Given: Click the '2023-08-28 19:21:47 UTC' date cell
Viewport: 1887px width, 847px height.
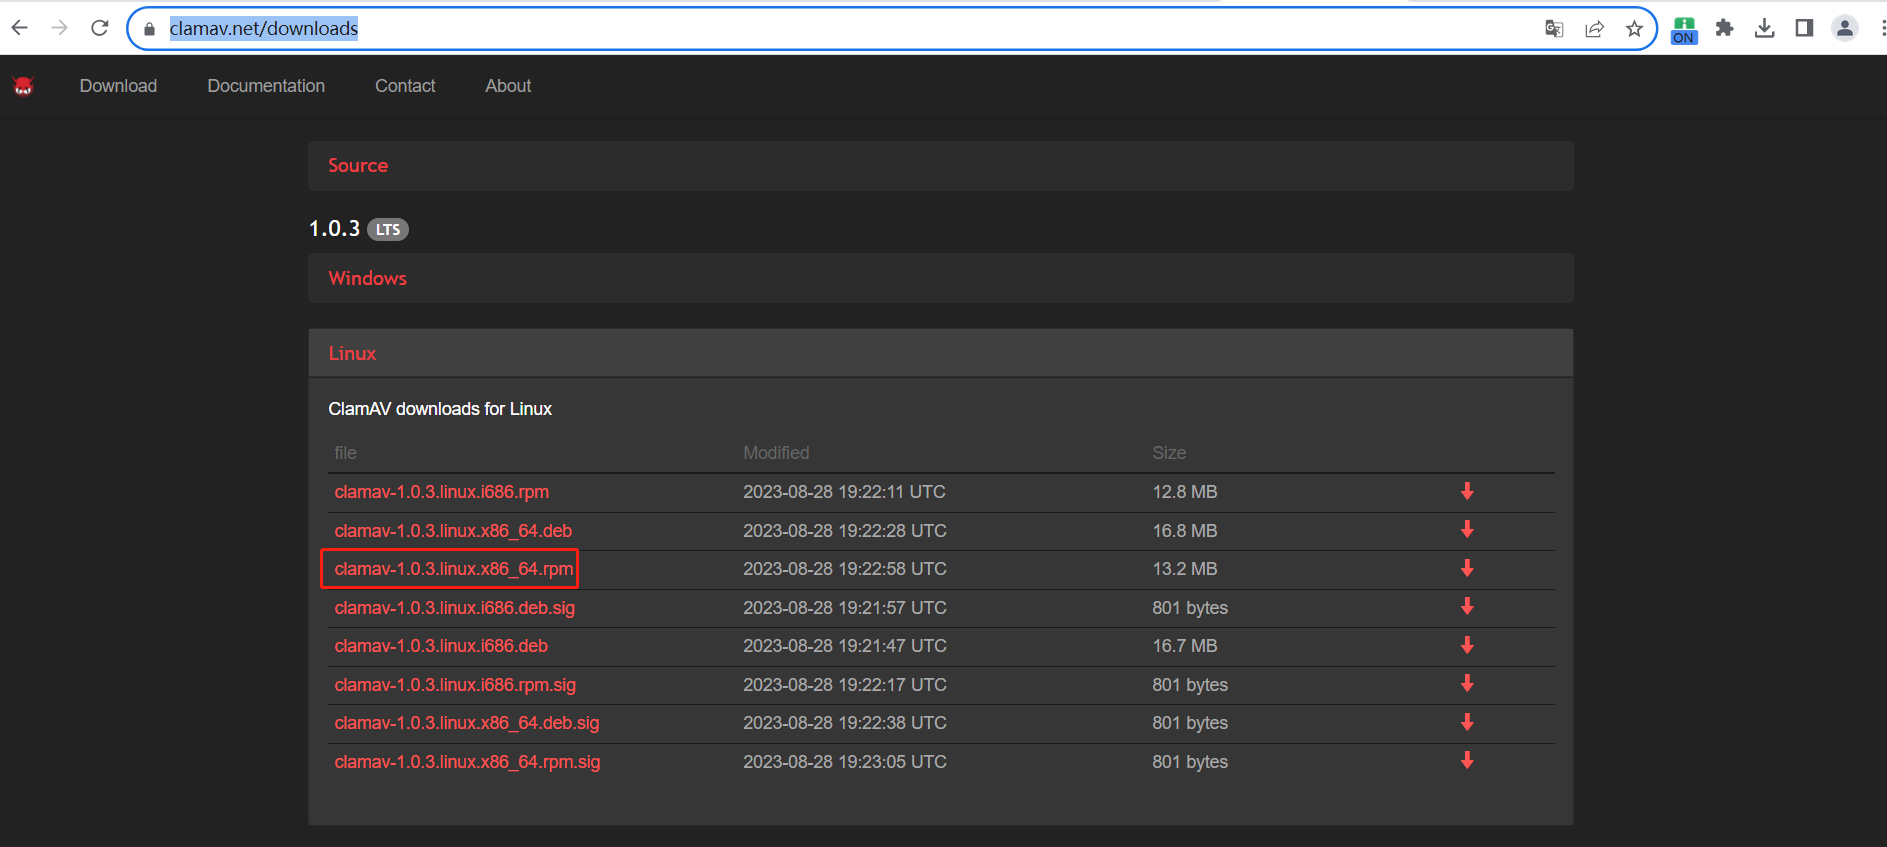Looking at the screenshot, I should pyautogui.click(x=844, y=646).
